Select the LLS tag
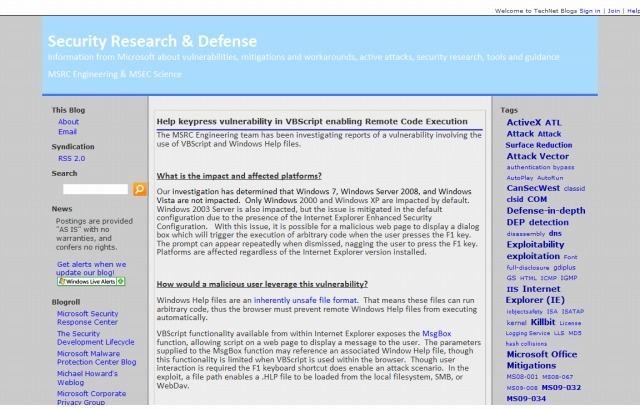 click(x=559, y=333)
